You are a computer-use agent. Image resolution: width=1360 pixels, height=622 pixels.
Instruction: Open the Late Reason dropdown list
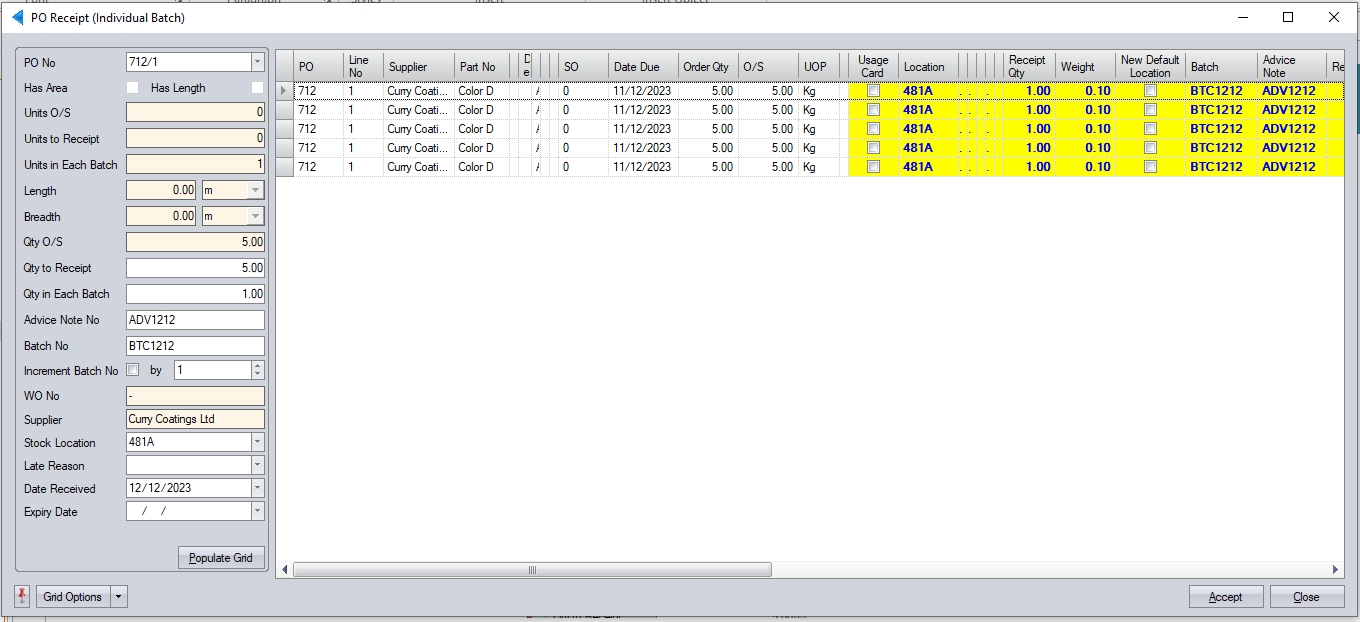[257, 465]
